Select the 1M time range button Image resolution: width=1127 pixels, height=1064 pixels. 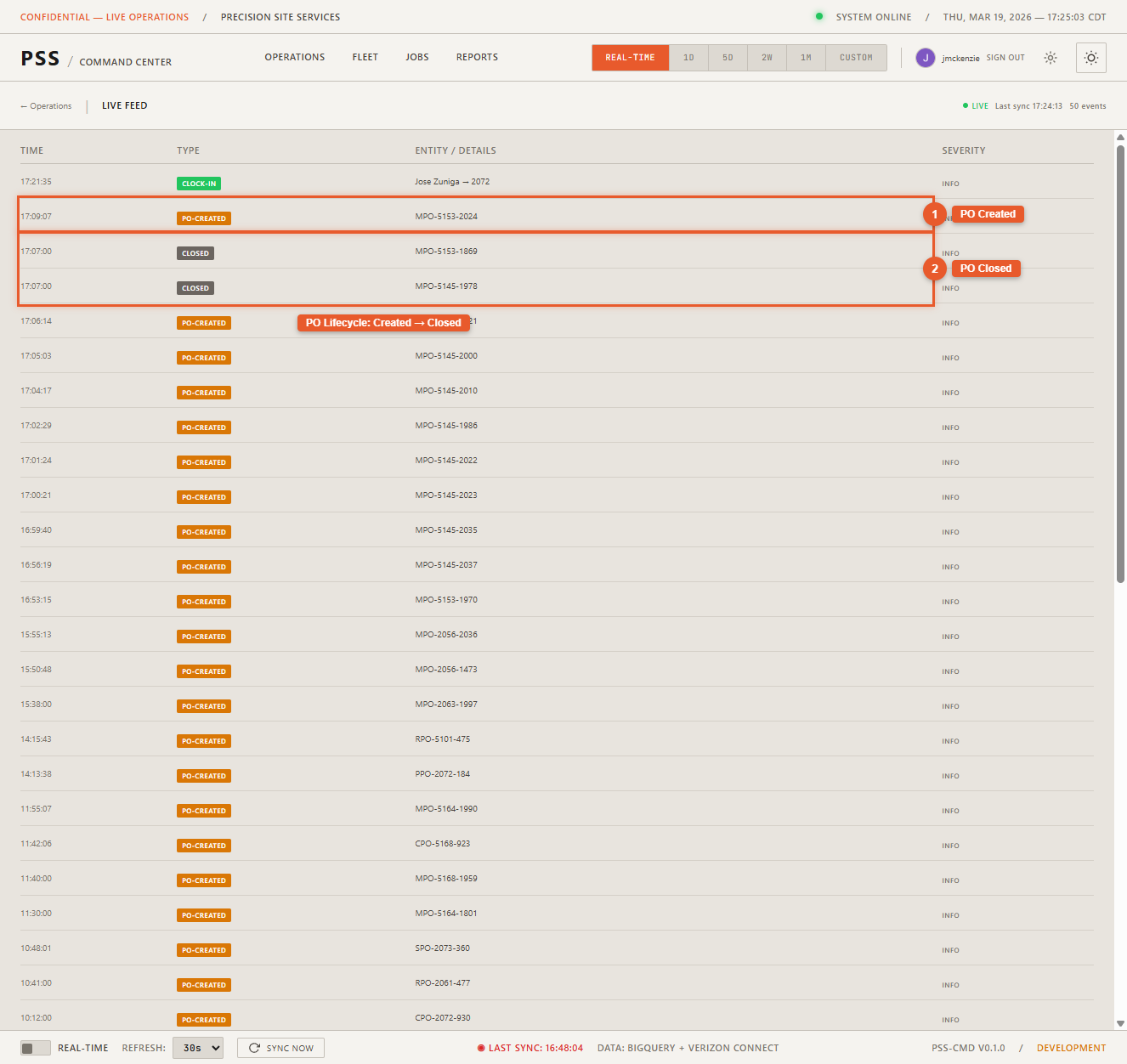[x=806, y=57]
